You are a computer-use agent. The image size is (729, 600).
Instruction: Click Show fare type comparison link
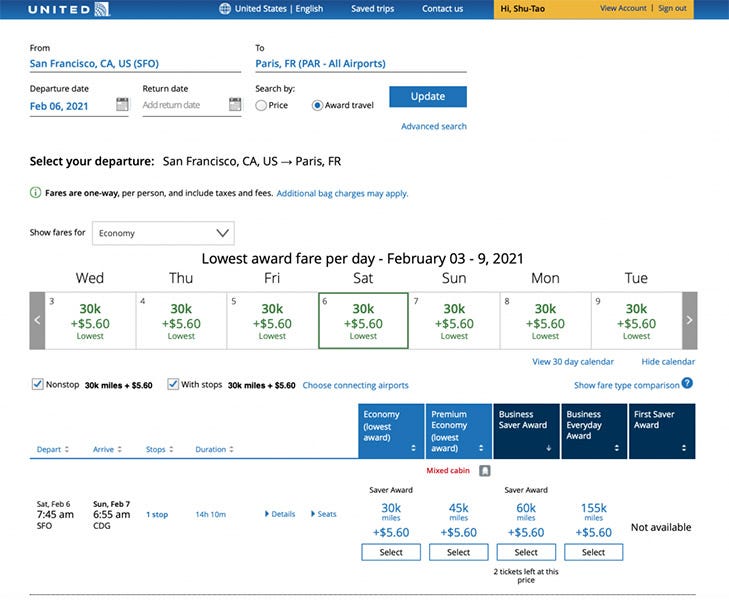click(627, 385)
